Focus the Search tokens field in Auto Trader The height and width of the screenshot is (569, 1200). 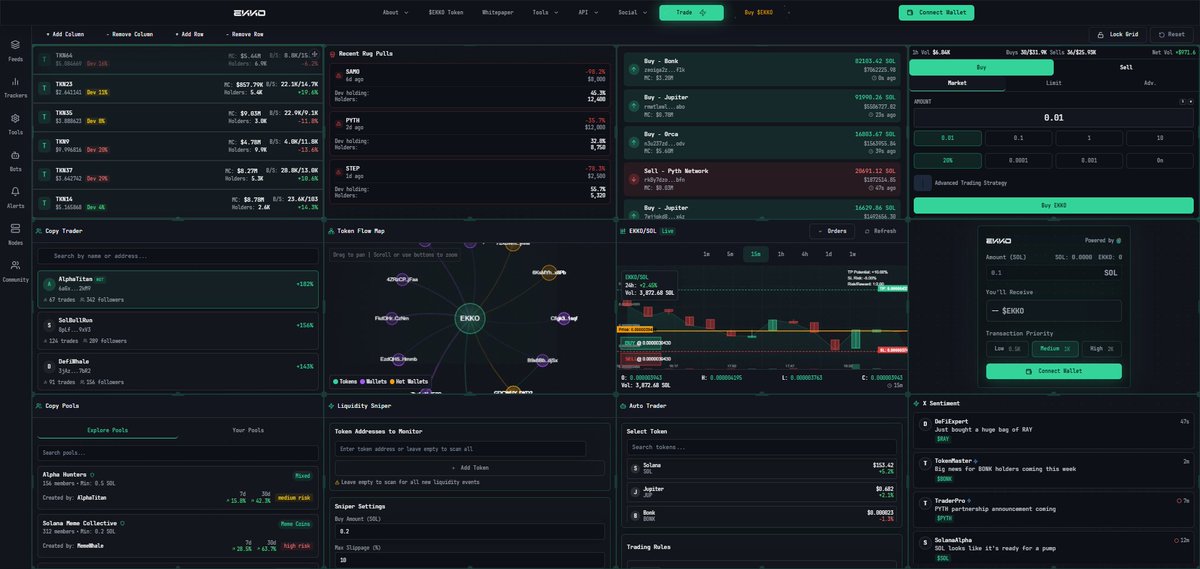762,447
